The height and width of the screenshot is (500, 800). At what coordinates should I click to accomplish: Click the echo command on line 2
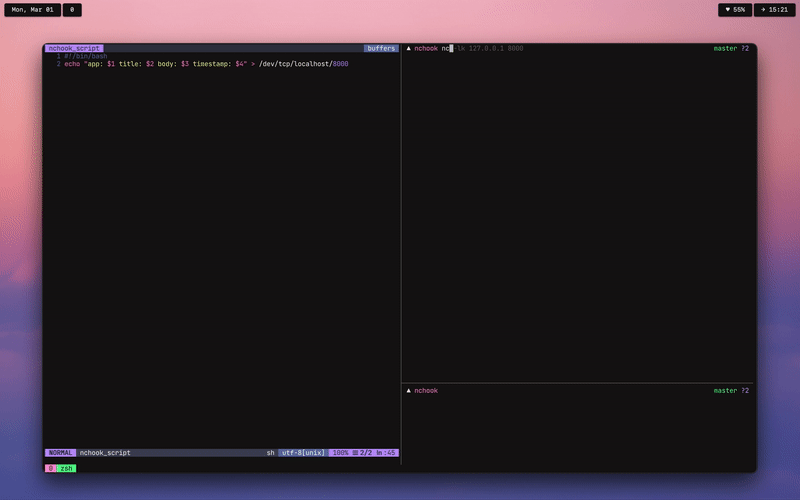[x=72, y=64]
